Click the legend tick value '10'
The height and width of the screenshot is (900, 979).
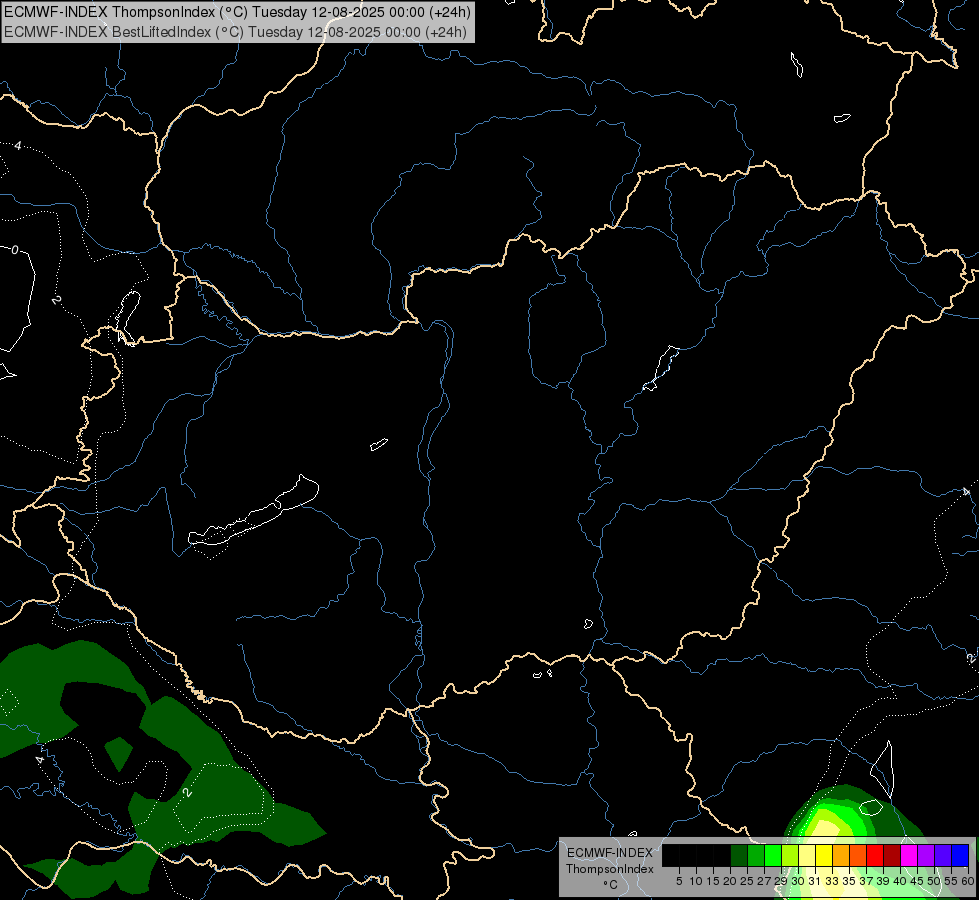coord(696,881)
